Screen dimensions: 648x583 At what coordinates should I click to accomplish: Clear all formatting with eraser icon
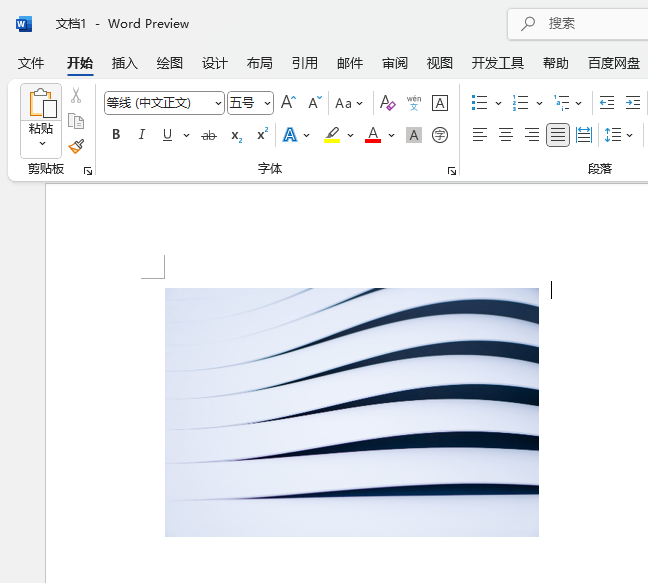(388, 102)
